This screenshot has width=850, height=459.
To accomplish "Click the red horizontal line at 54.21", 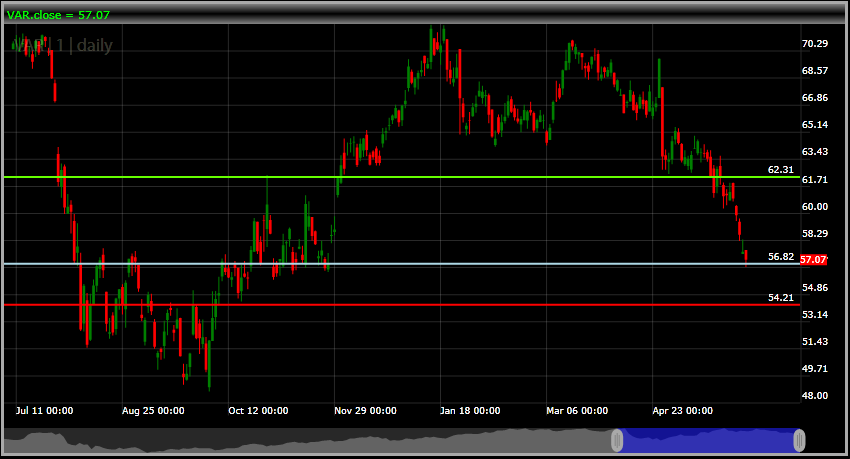I will tap(400, 304).
